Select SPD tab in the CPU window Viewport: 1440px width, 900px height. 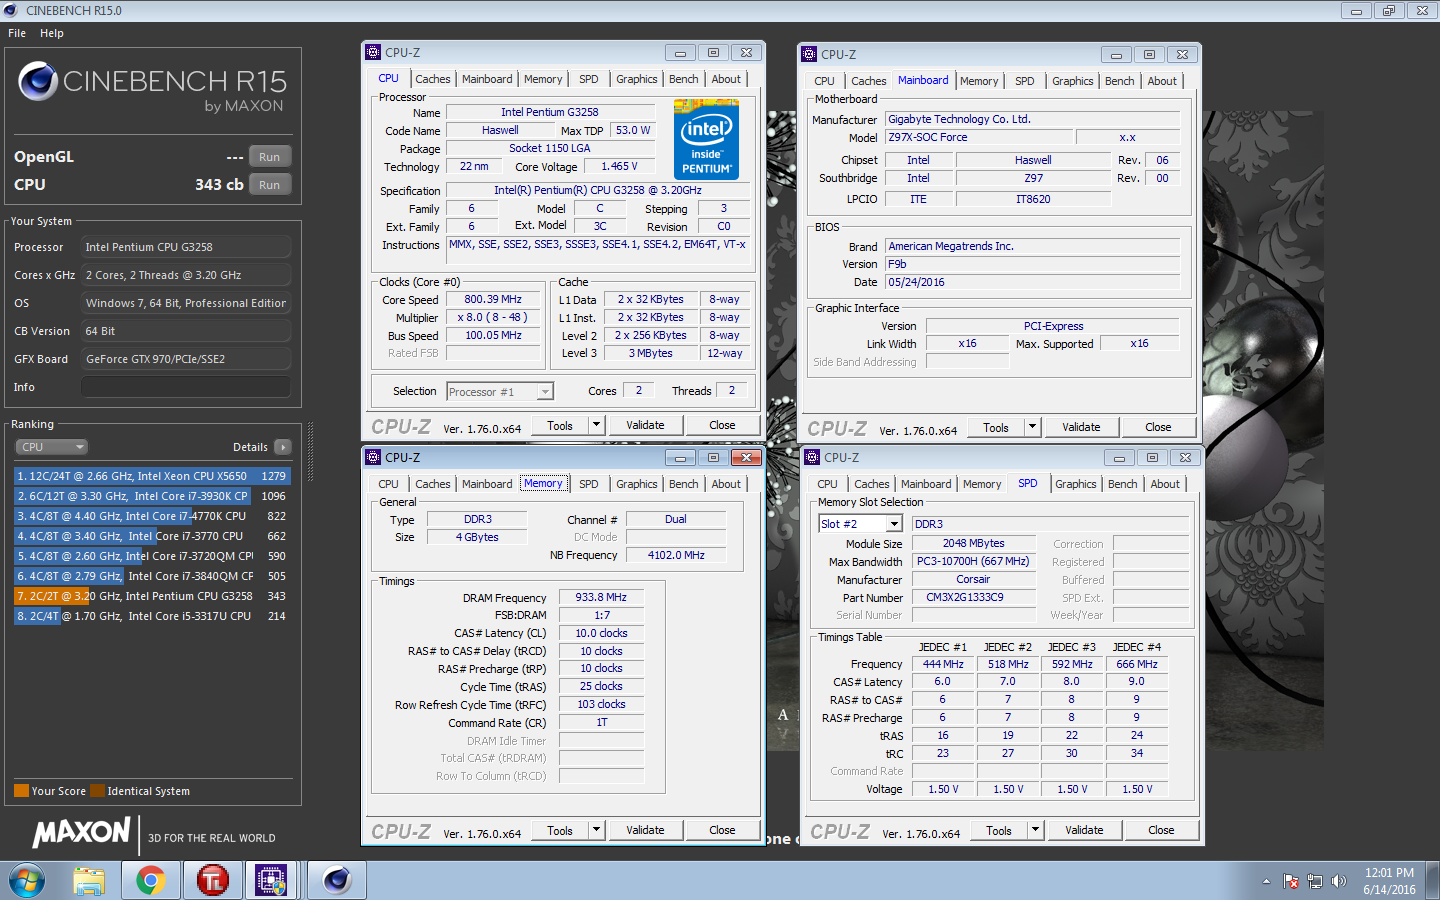(589, 79)
